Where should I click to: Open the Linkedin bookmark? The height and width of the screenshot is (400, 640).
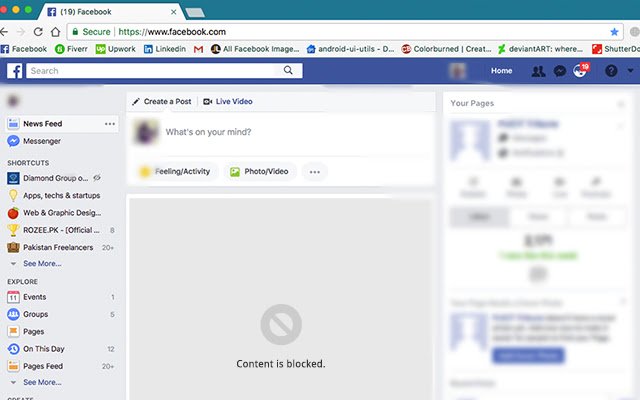[x=165, y=49]
